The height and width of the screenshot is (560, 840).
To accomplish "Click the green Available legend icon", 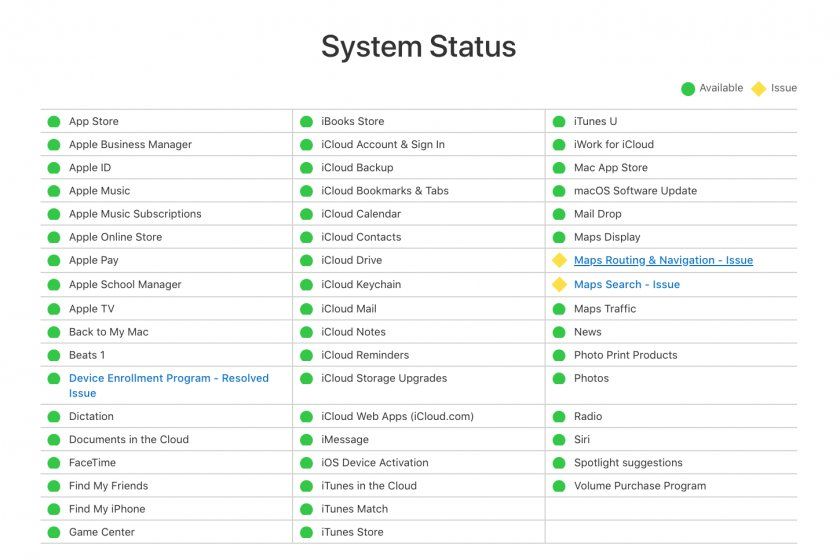I will click(x=688, y=89).
